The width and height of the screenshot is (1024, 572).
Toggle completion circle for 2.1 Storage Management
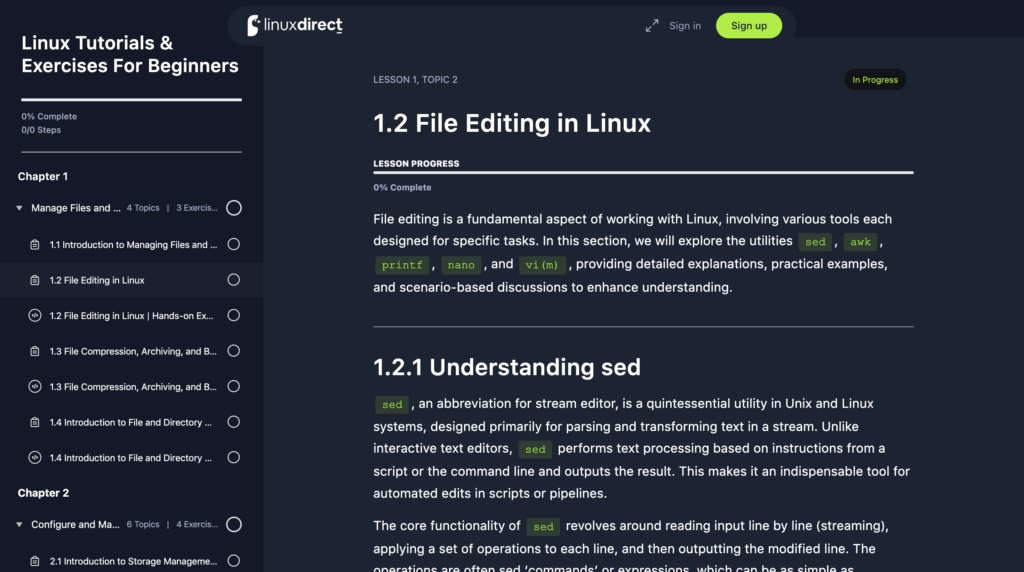[234, 561]
